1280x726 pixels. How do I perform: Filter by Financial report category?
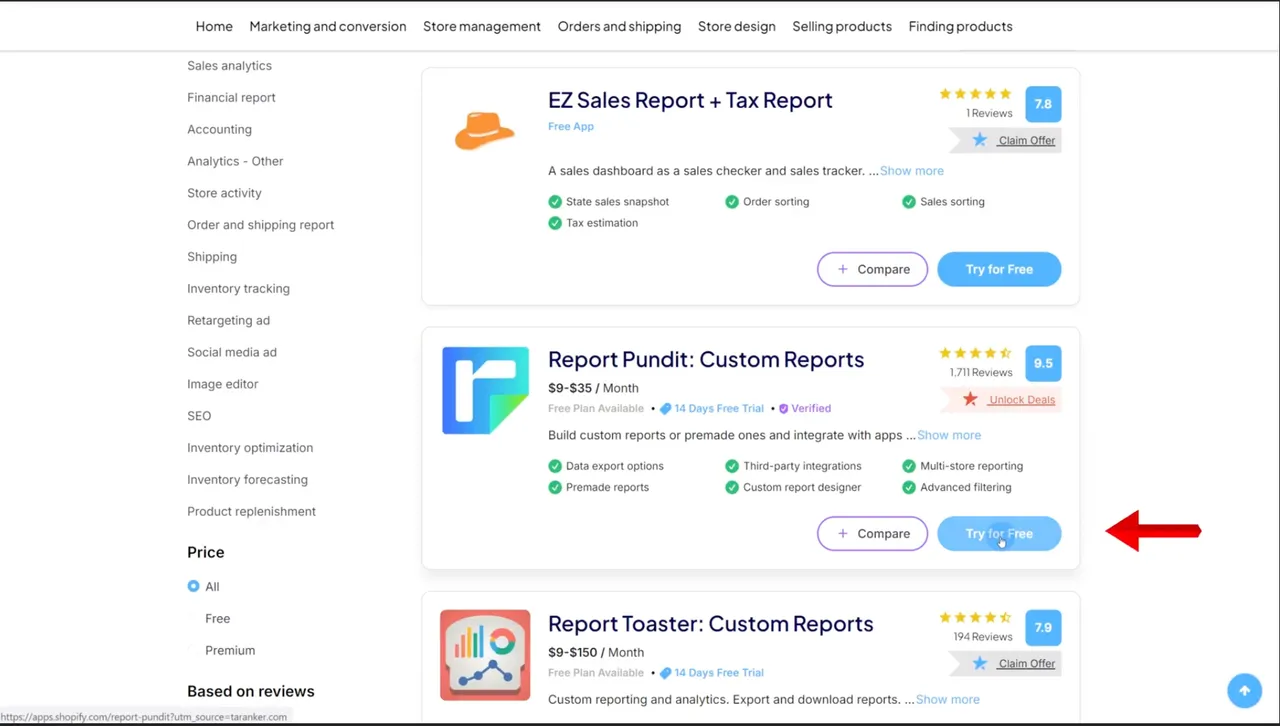231,97
